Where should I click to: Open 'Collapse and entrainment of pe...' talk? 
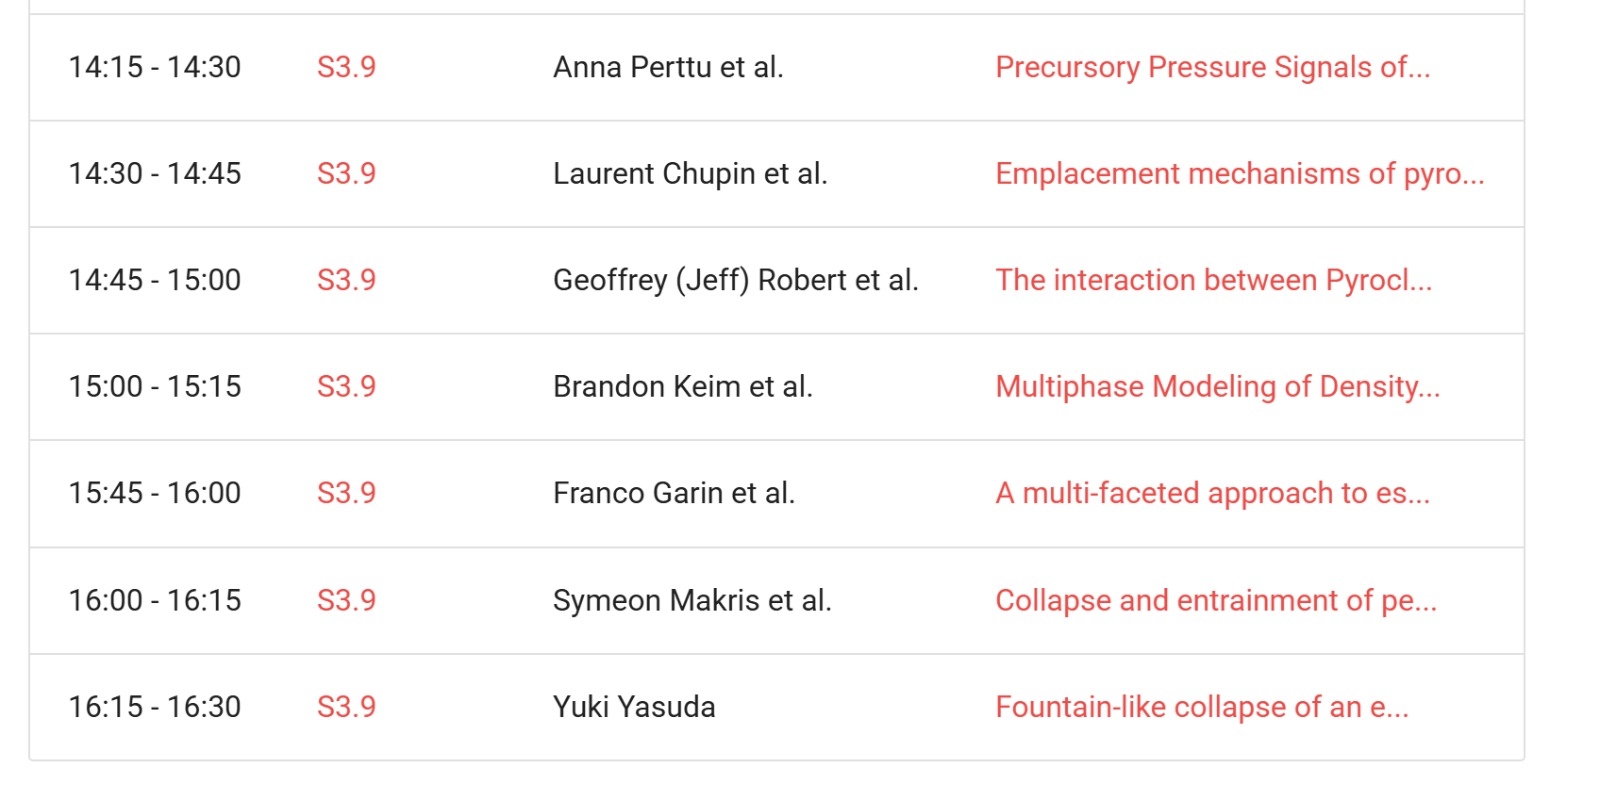click(x=1215, y=600)
